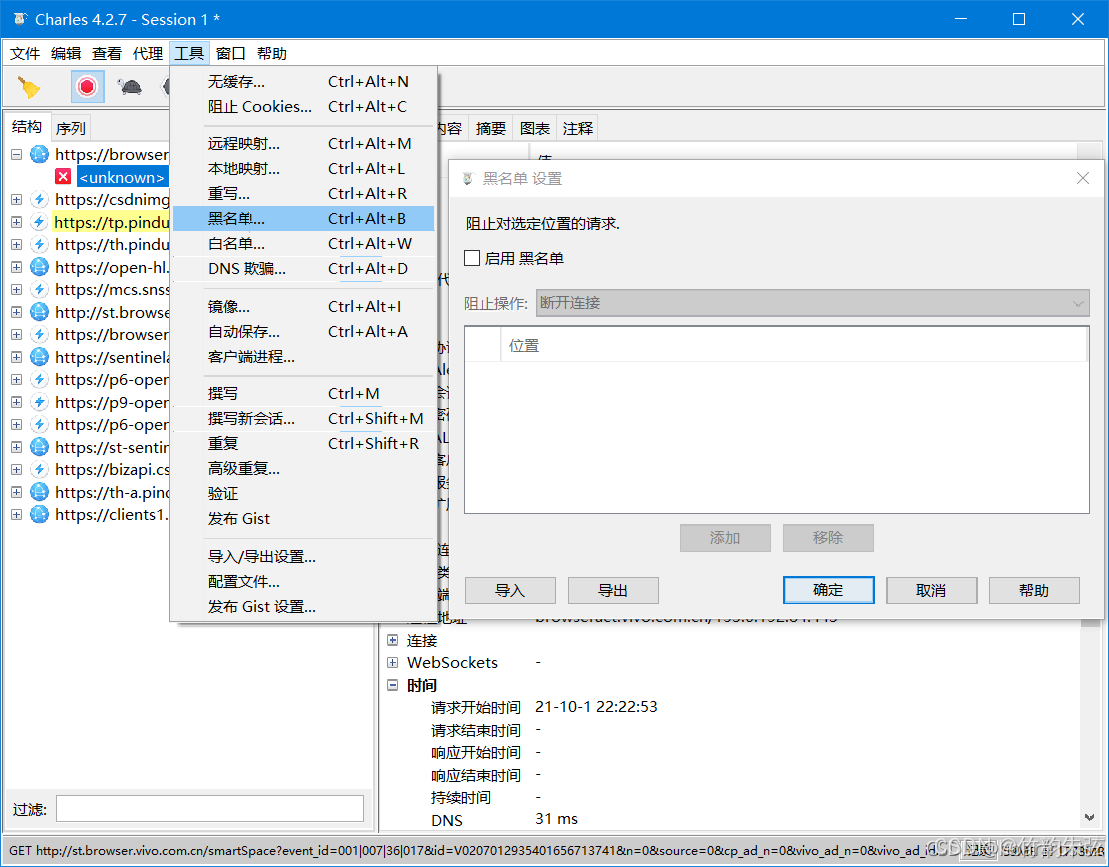
Task: Select 黑名单... from the 工具 menu
Action: click(303, 219)
